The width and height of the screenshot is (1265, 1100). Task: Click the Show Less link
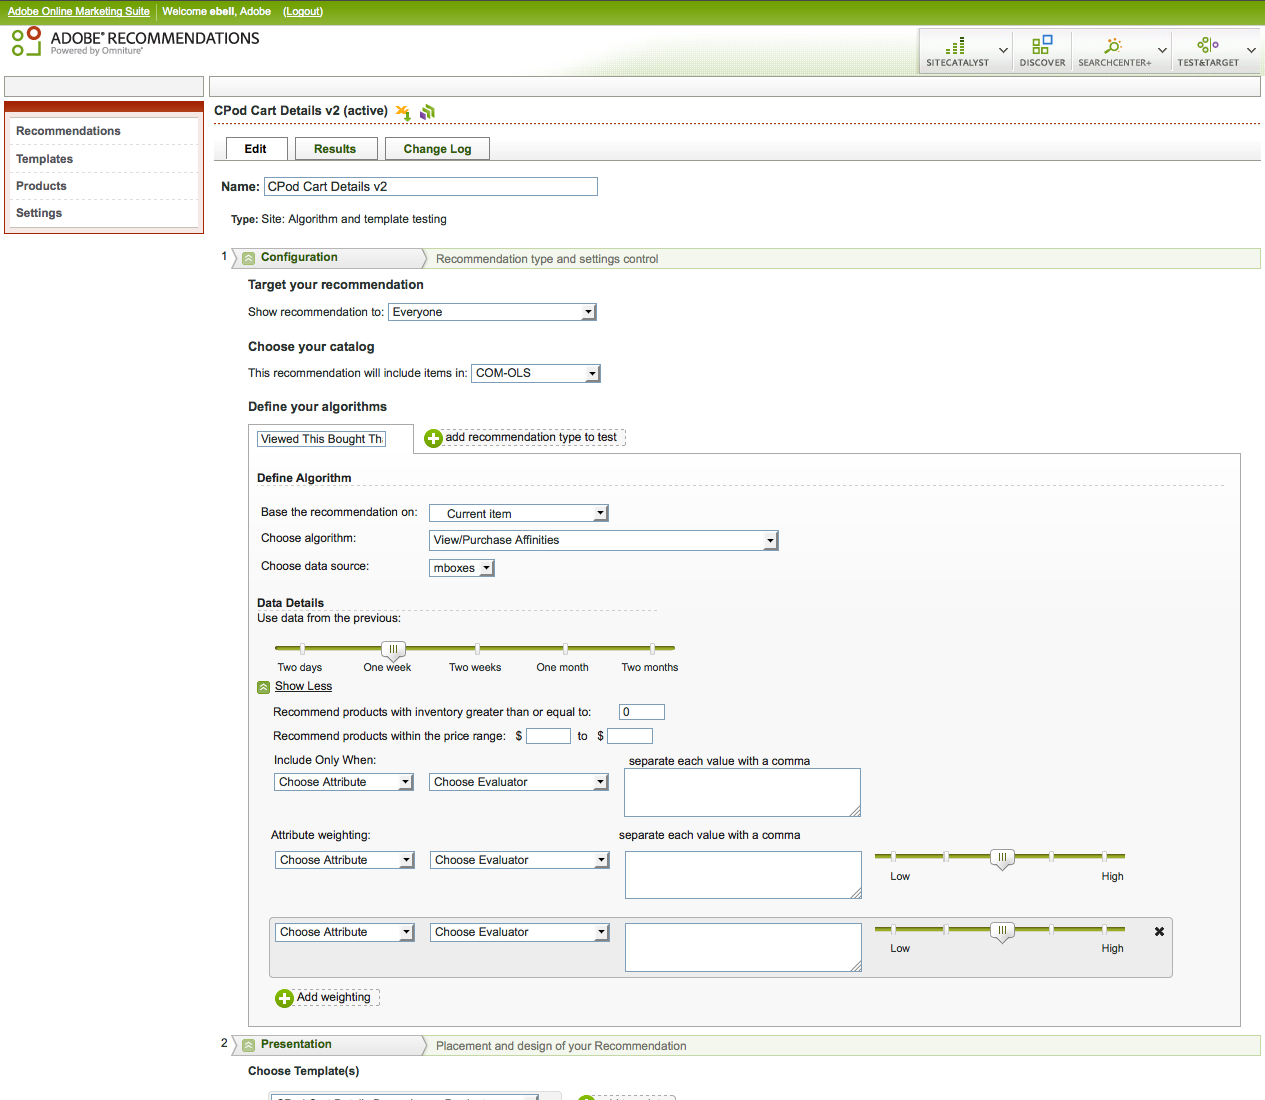point(303,686)
